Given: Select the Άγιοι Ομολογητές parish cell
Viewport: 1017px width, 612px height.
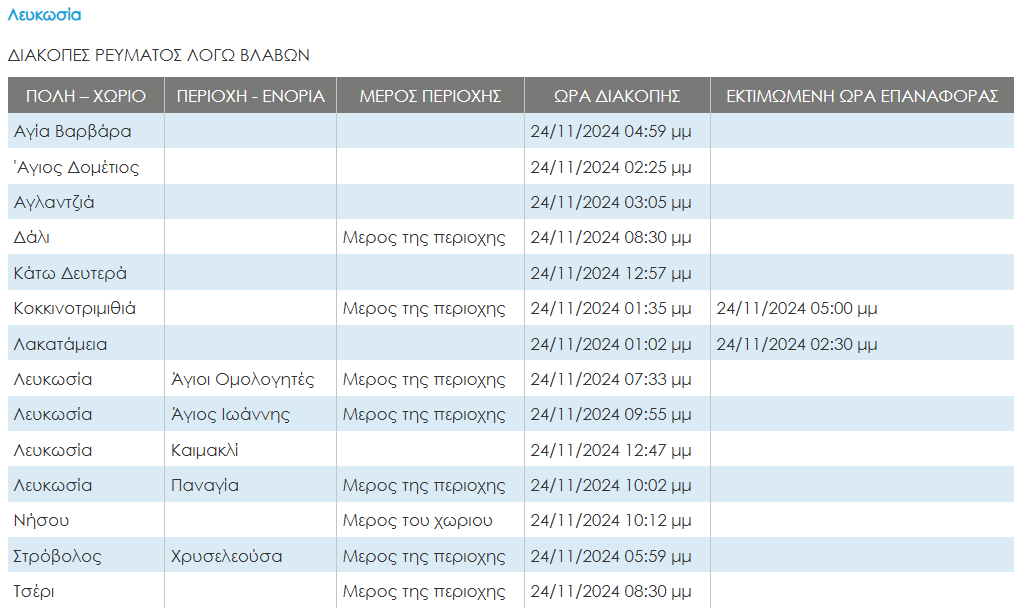Looking at the screenshot, I should point(243,380).
